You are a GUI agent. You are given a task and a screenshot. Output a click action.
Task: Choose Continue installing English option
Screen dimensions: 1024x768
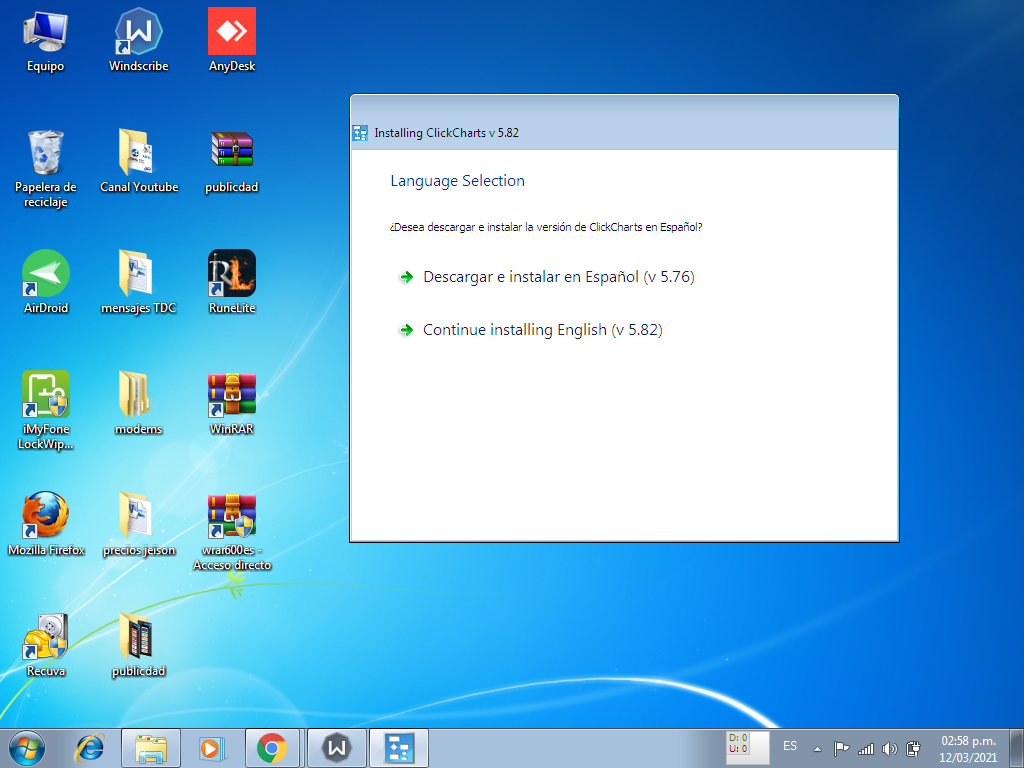pyautogui.click(x=543, y=330)
